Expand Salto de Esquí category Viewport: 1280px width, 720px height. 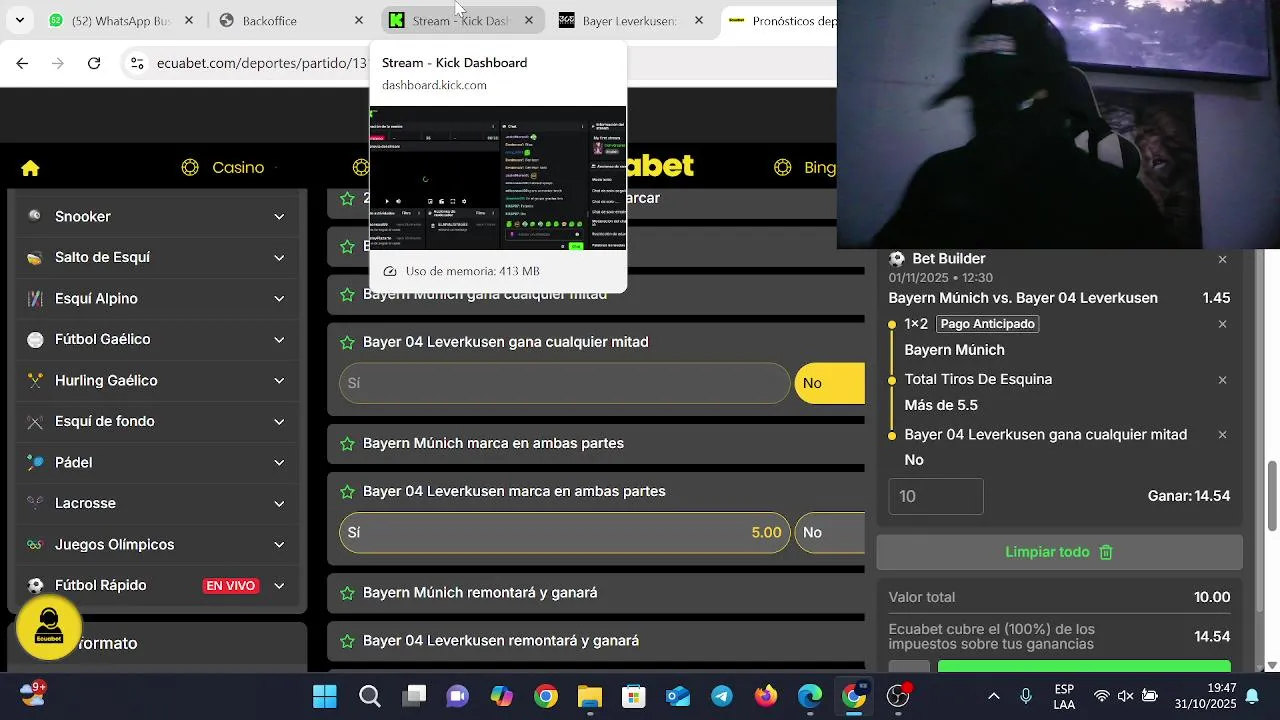click(x=279, y=258)
